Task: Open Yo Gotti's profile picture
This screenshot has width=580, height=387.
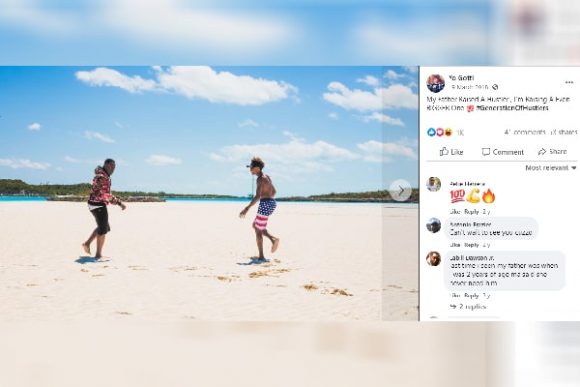Action: point(436,83)
